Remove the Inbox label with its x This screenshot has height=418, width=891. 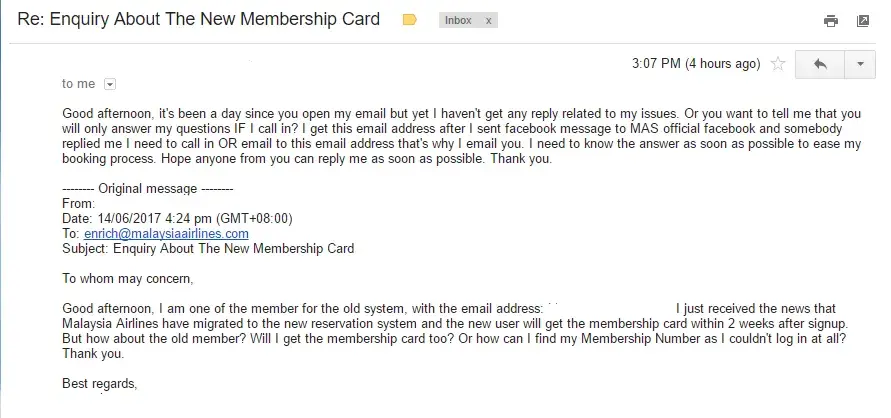[488, 21]
